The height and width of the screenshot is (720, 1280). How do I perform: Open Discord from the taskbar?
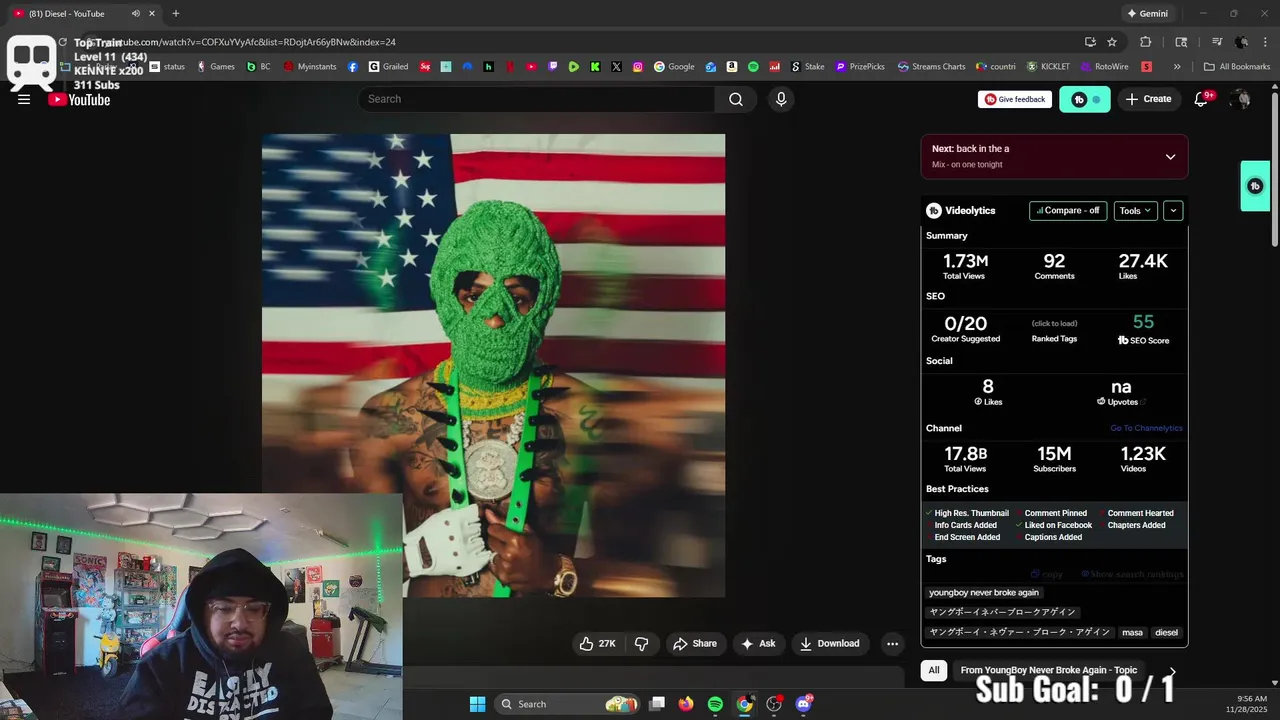(803, 704)
